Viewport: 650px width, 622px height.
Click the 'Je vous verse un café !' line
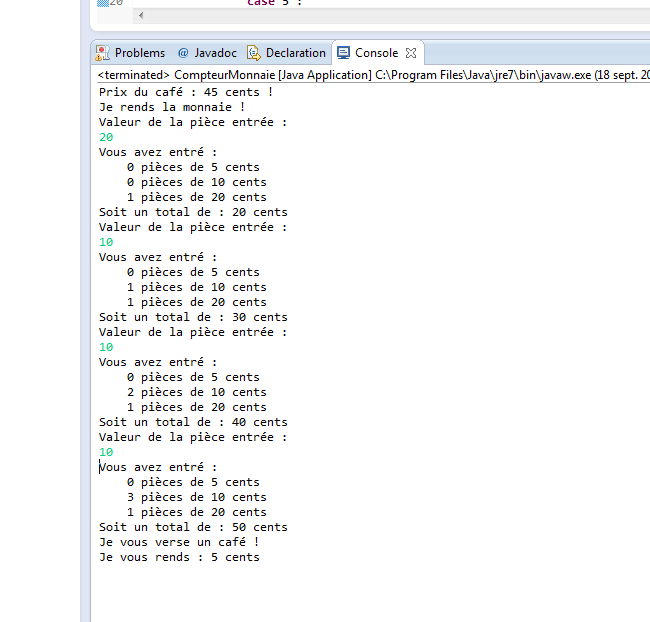[178, 542]
